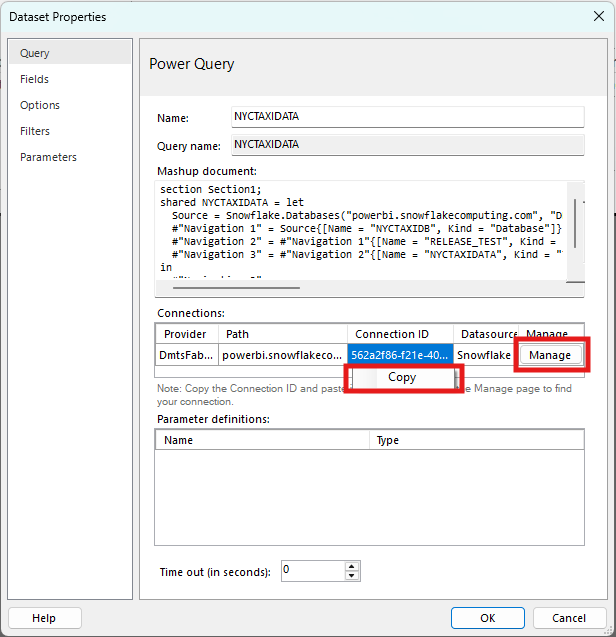Click inside the Mashup document text area
This screenshot has width=616, height=637.
coord(361,231)
